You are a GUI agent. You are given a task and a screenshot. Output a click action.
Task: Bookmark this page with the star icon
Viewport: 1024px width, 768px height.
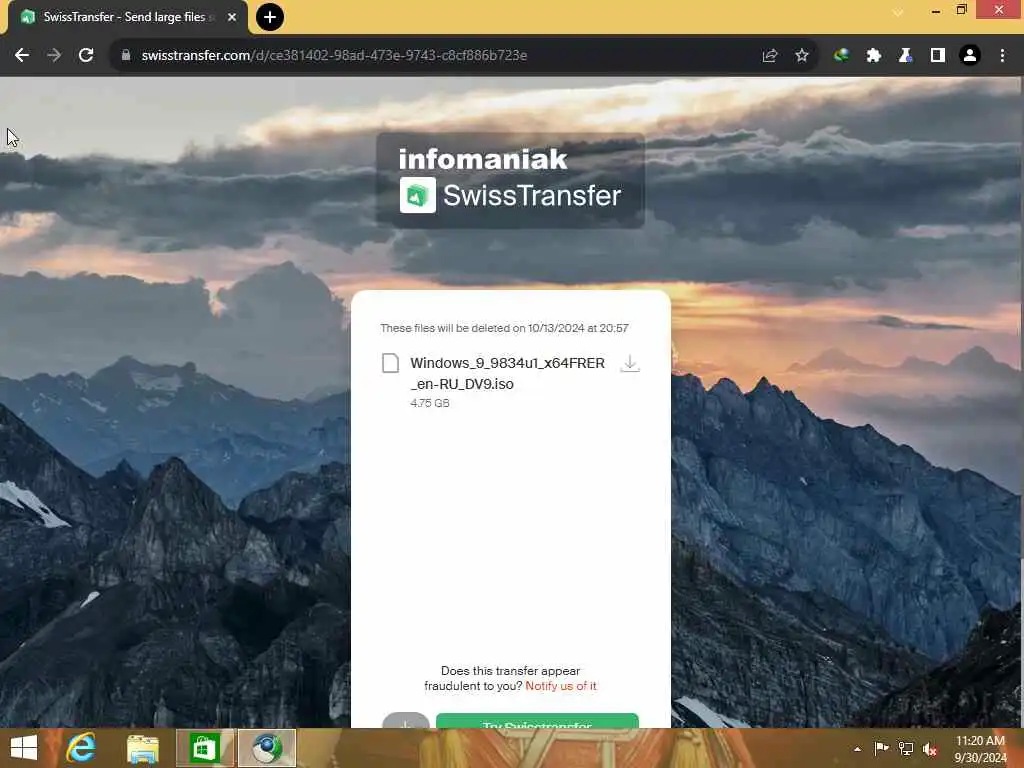pyautogui.click(x=802, y=56)
